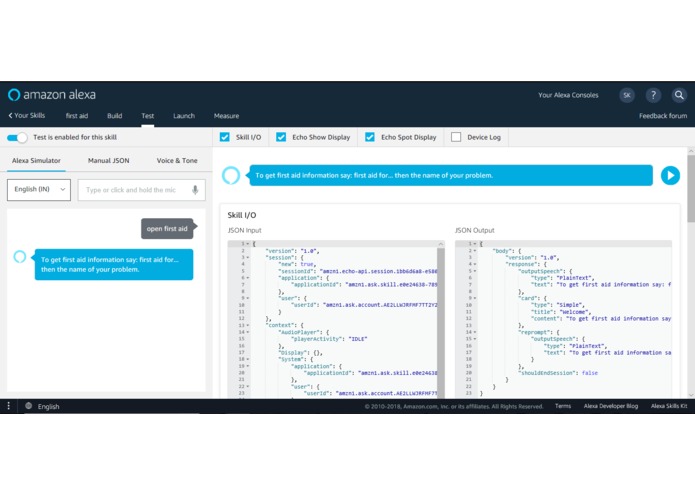The width and height of the screenshot is (695, 494).
Task: Click the JSON Input vertical scrollbar
Action: (x=441, y=321)
